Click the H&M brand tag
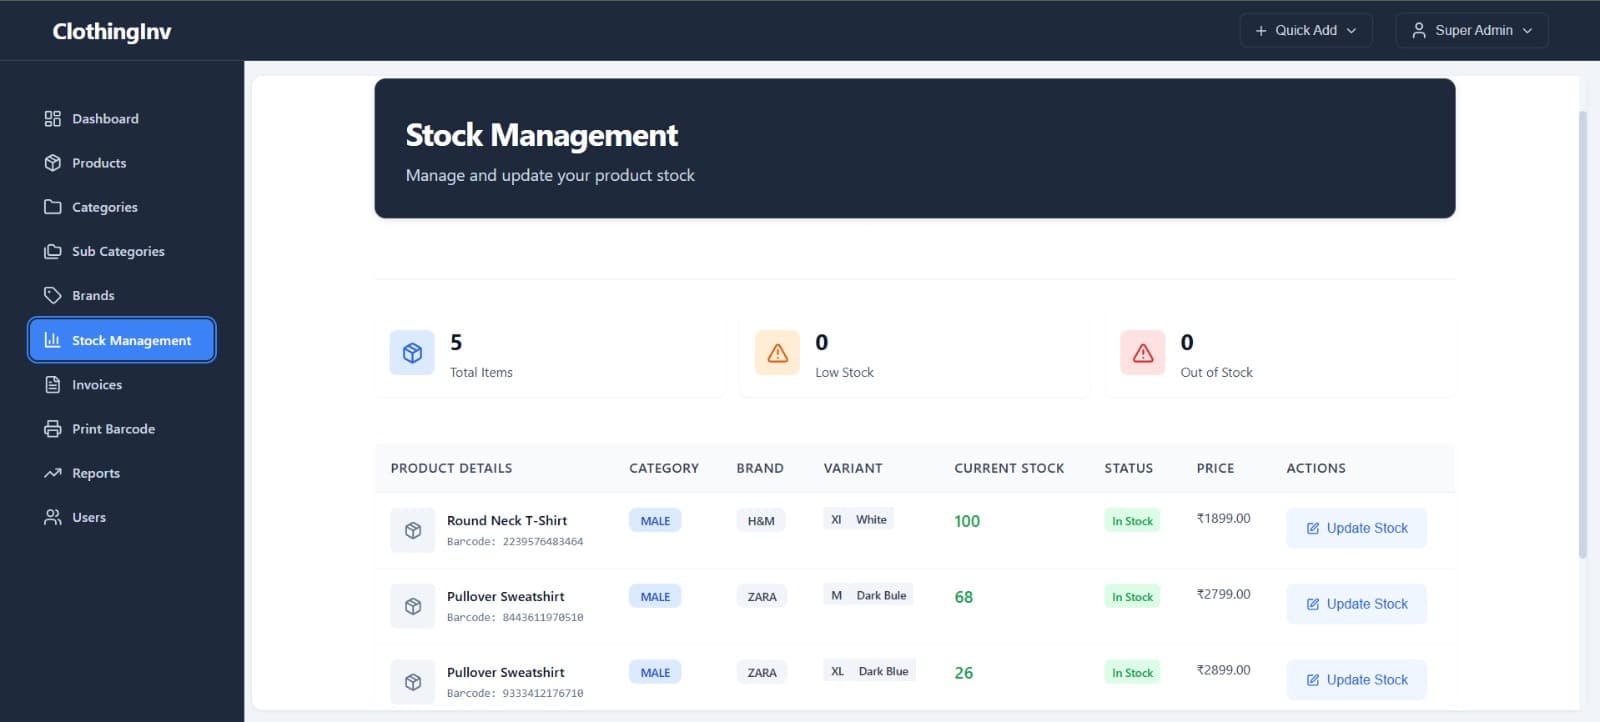Screen dimensions: 1600x722 click(x=761, y=521)
